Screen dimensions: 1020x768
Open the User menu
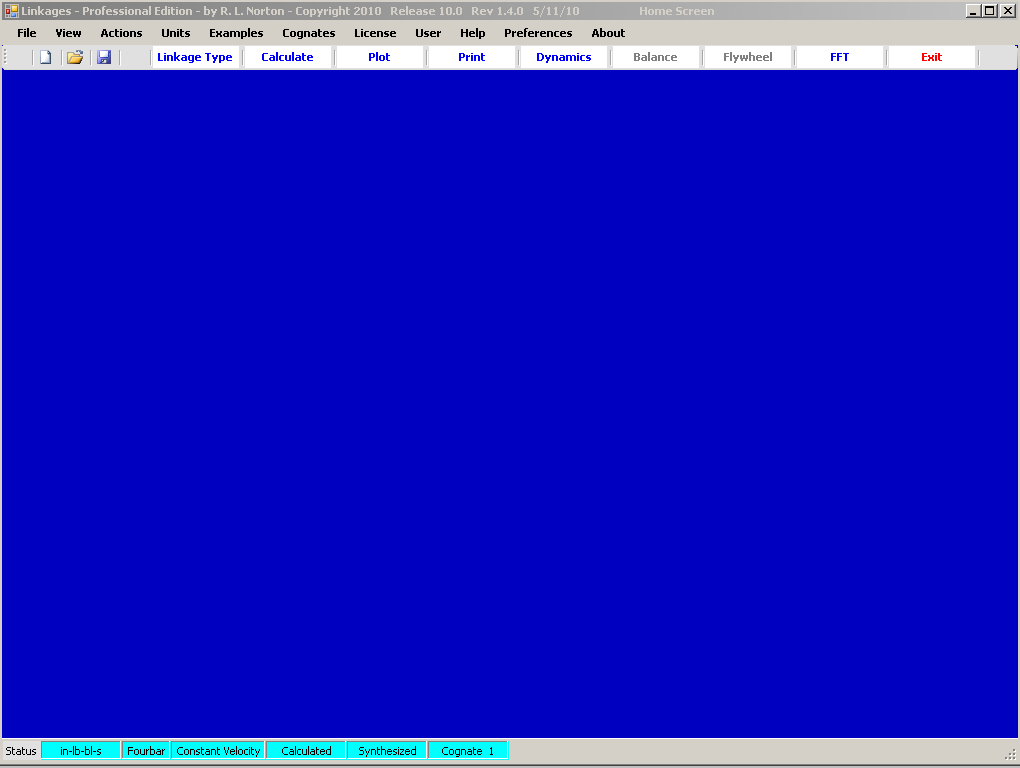[x=428, y=33]
